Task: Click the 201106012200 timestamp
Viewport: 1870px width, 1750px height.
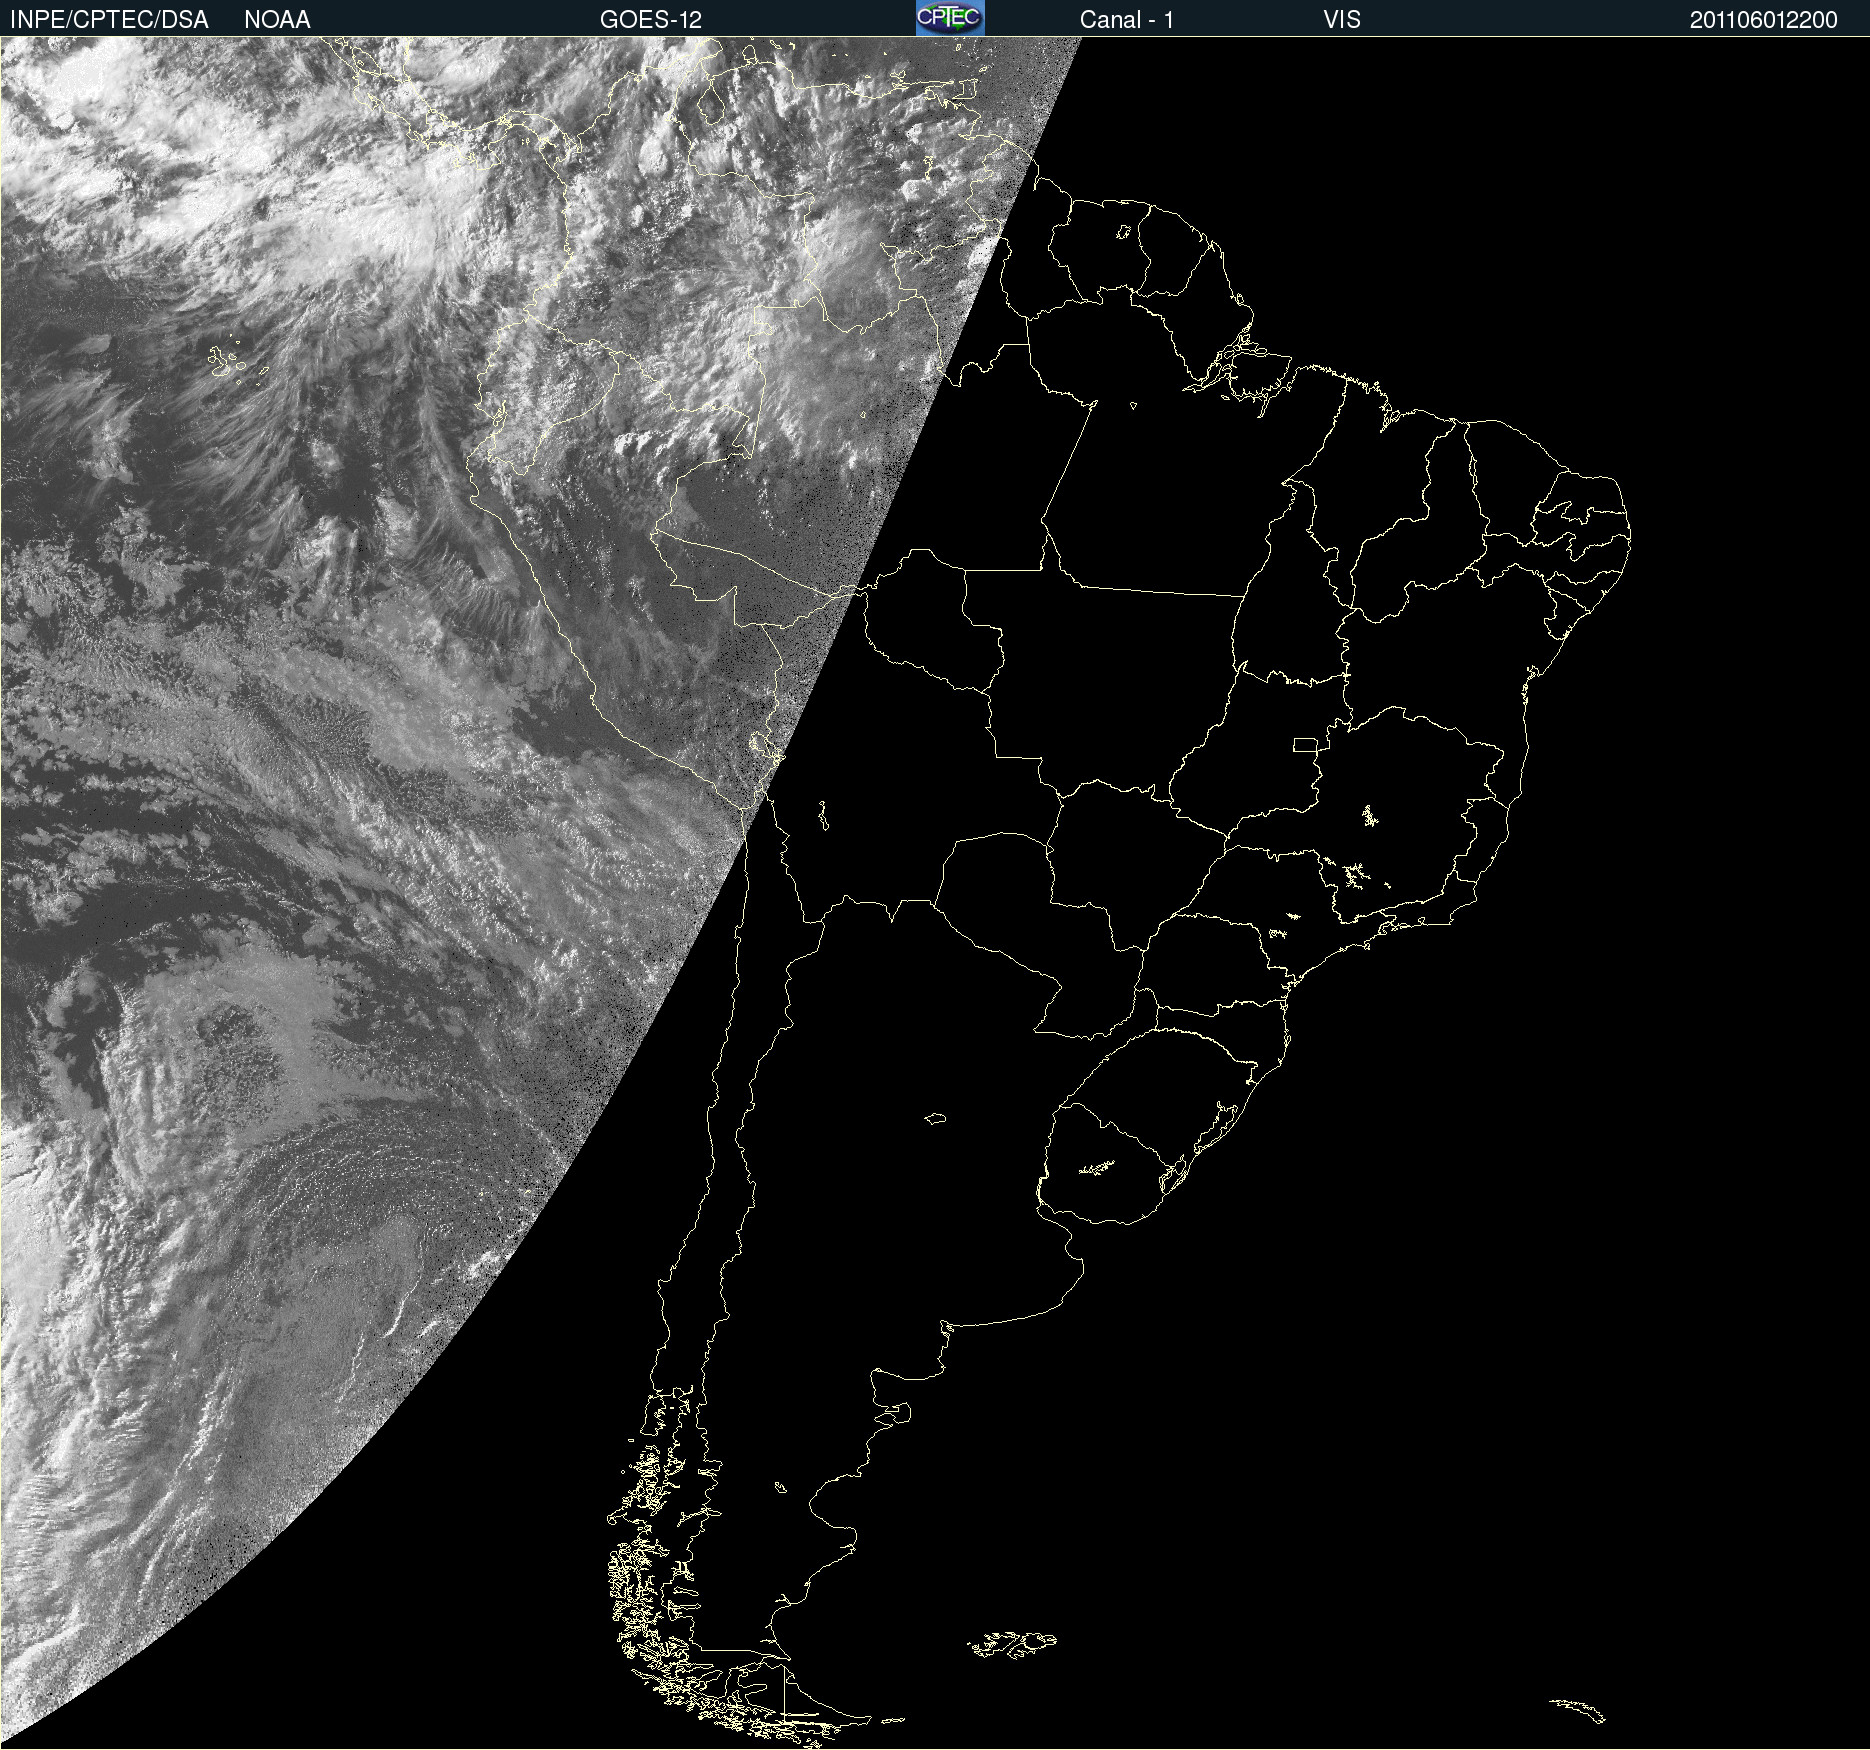Action: (1764, 20)
